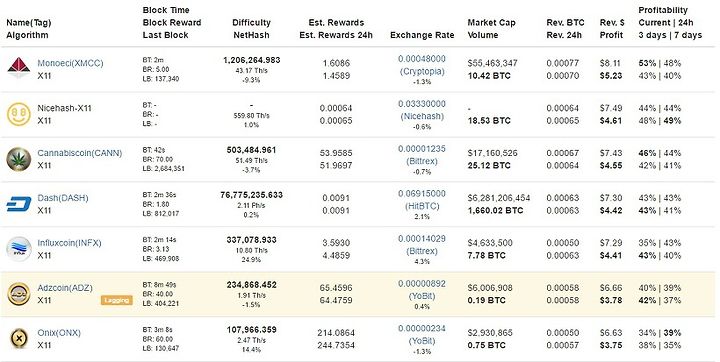
Task: Click the Nicehash smiley face icon
Action: (x=19, y=114)
